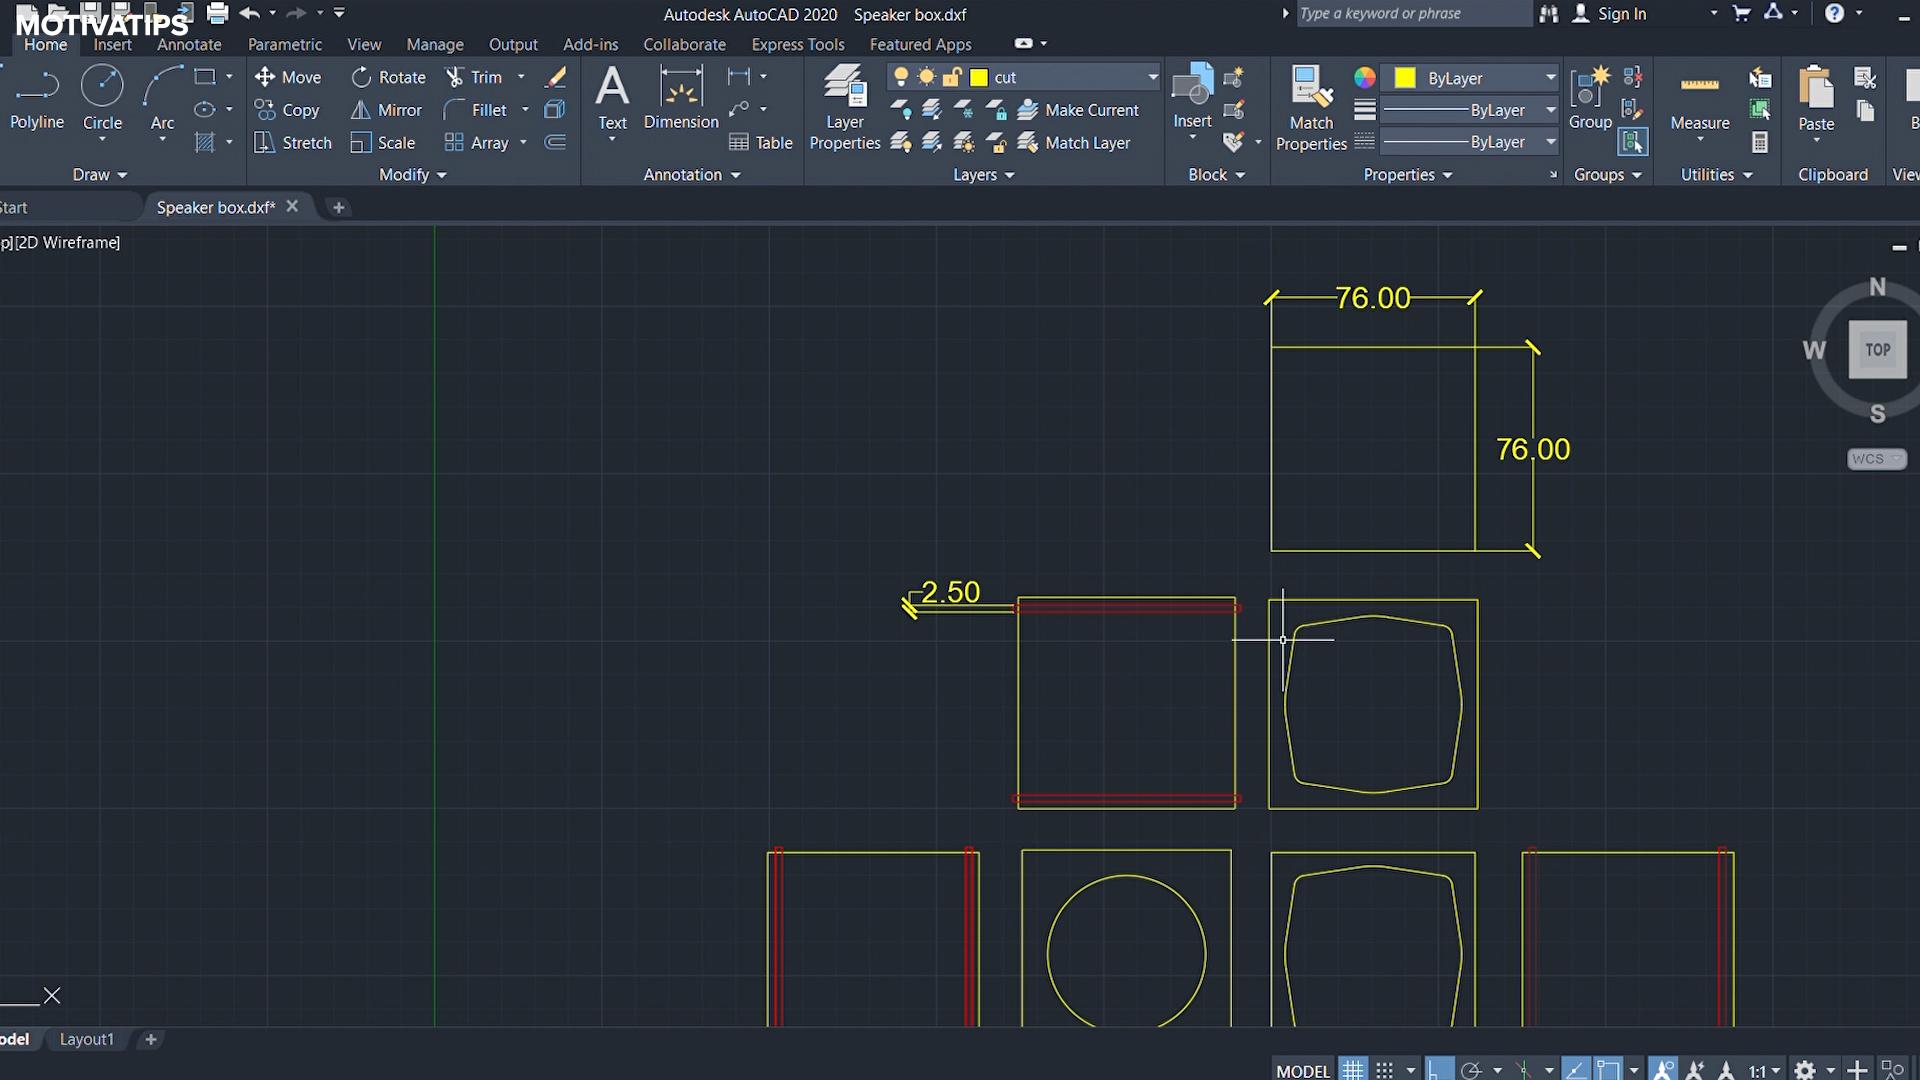Click the Undo arrow in quick access

249,13
